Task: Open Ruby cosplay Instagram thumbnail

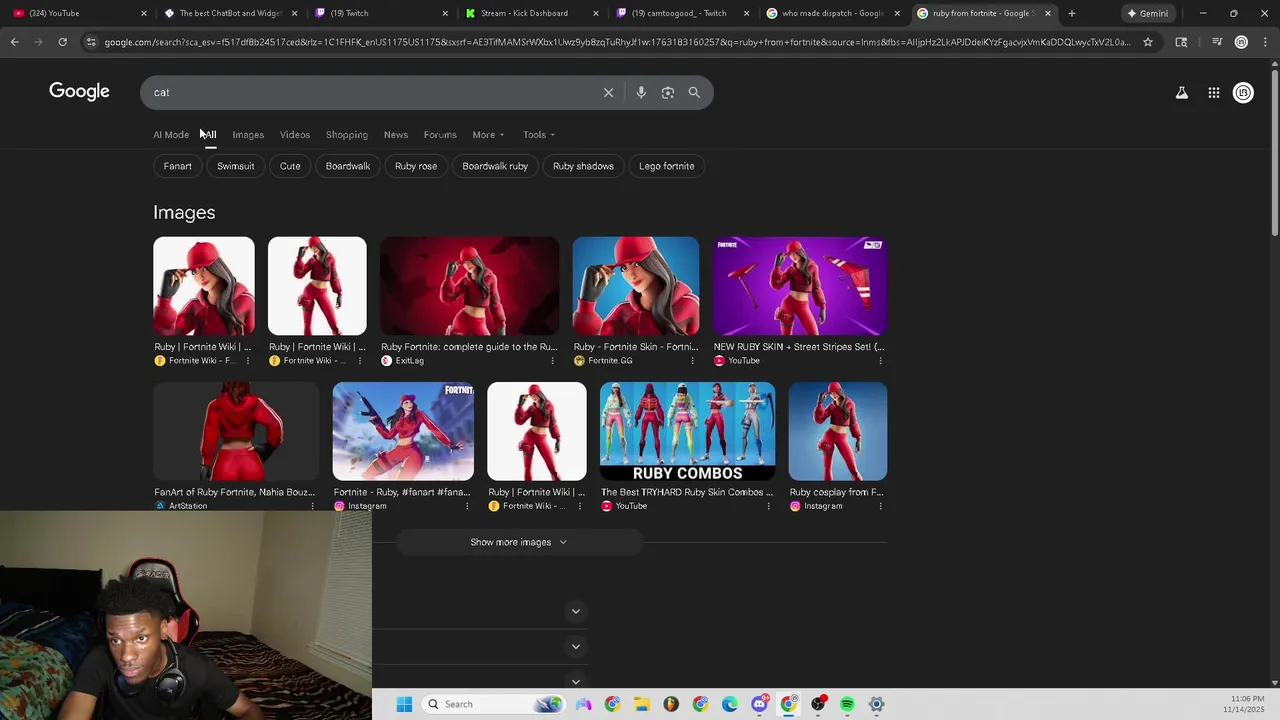Action: point(838,431)
